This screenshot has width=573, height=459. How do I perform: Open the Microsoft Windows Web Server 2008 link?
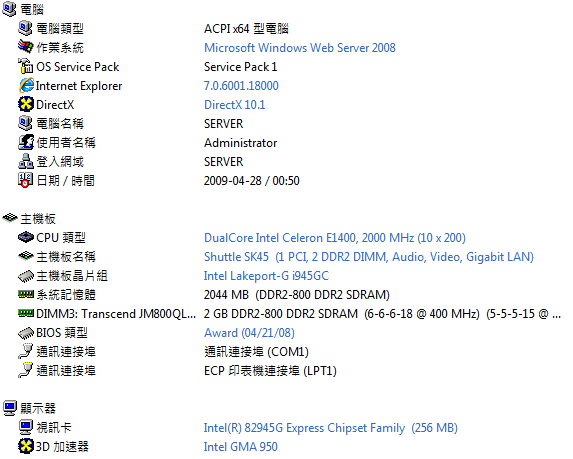300,48
